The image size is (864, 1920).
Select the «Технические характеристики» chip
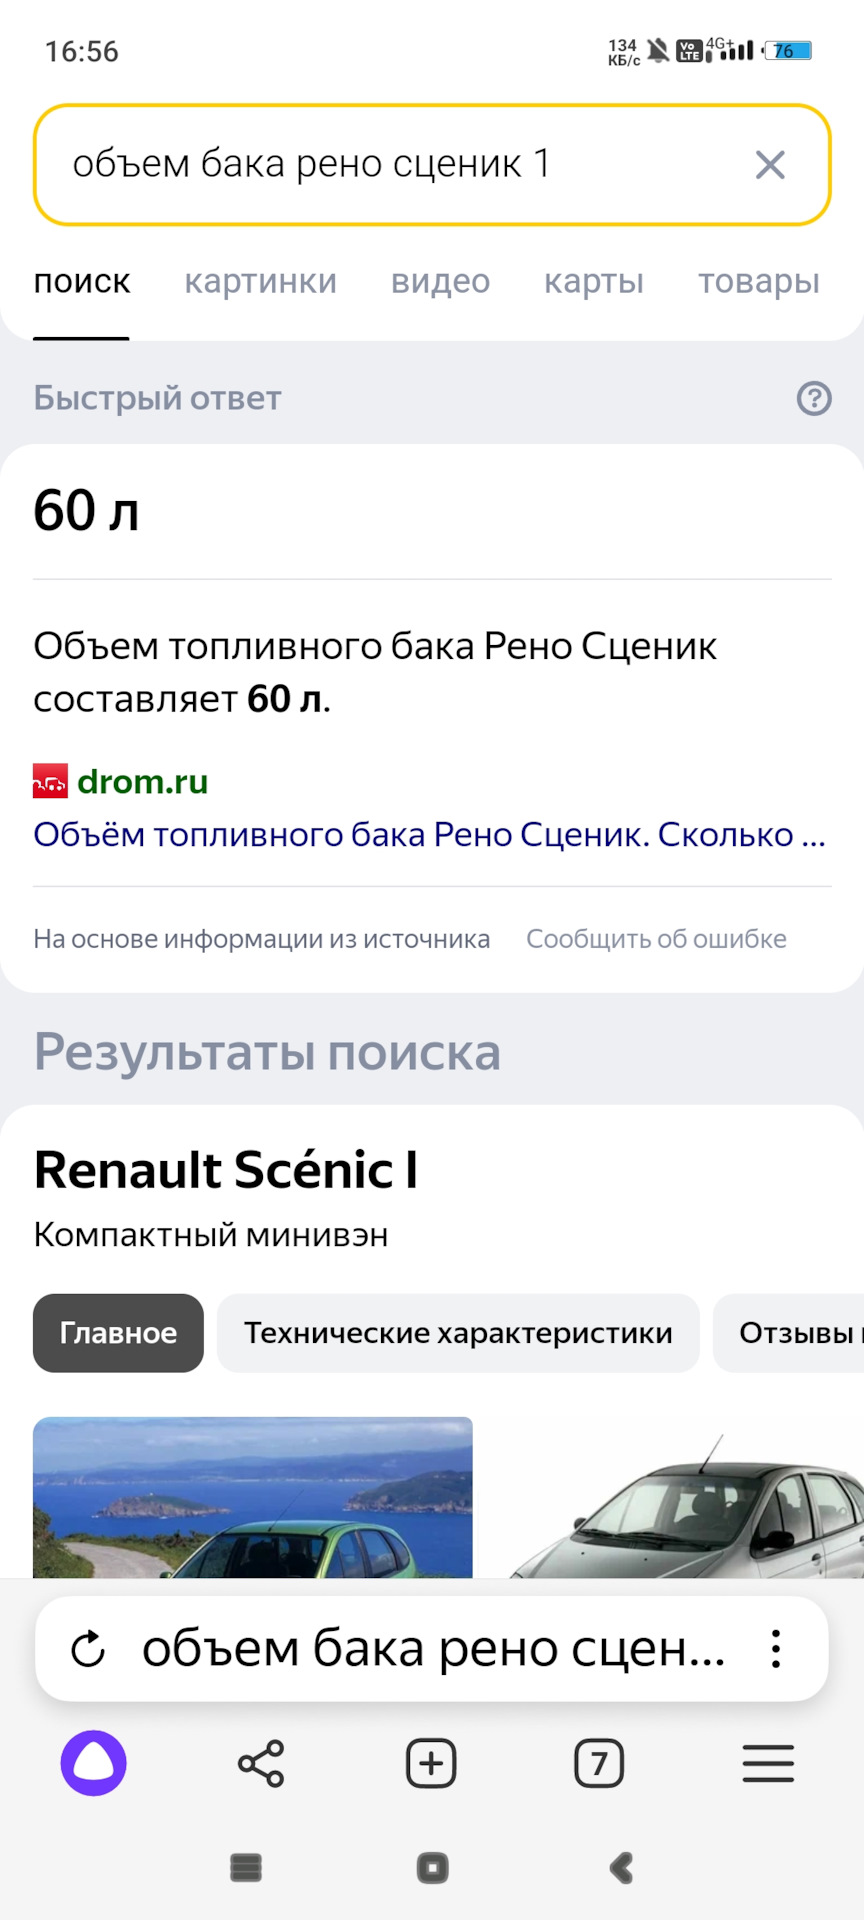[x=458, y=1333]
